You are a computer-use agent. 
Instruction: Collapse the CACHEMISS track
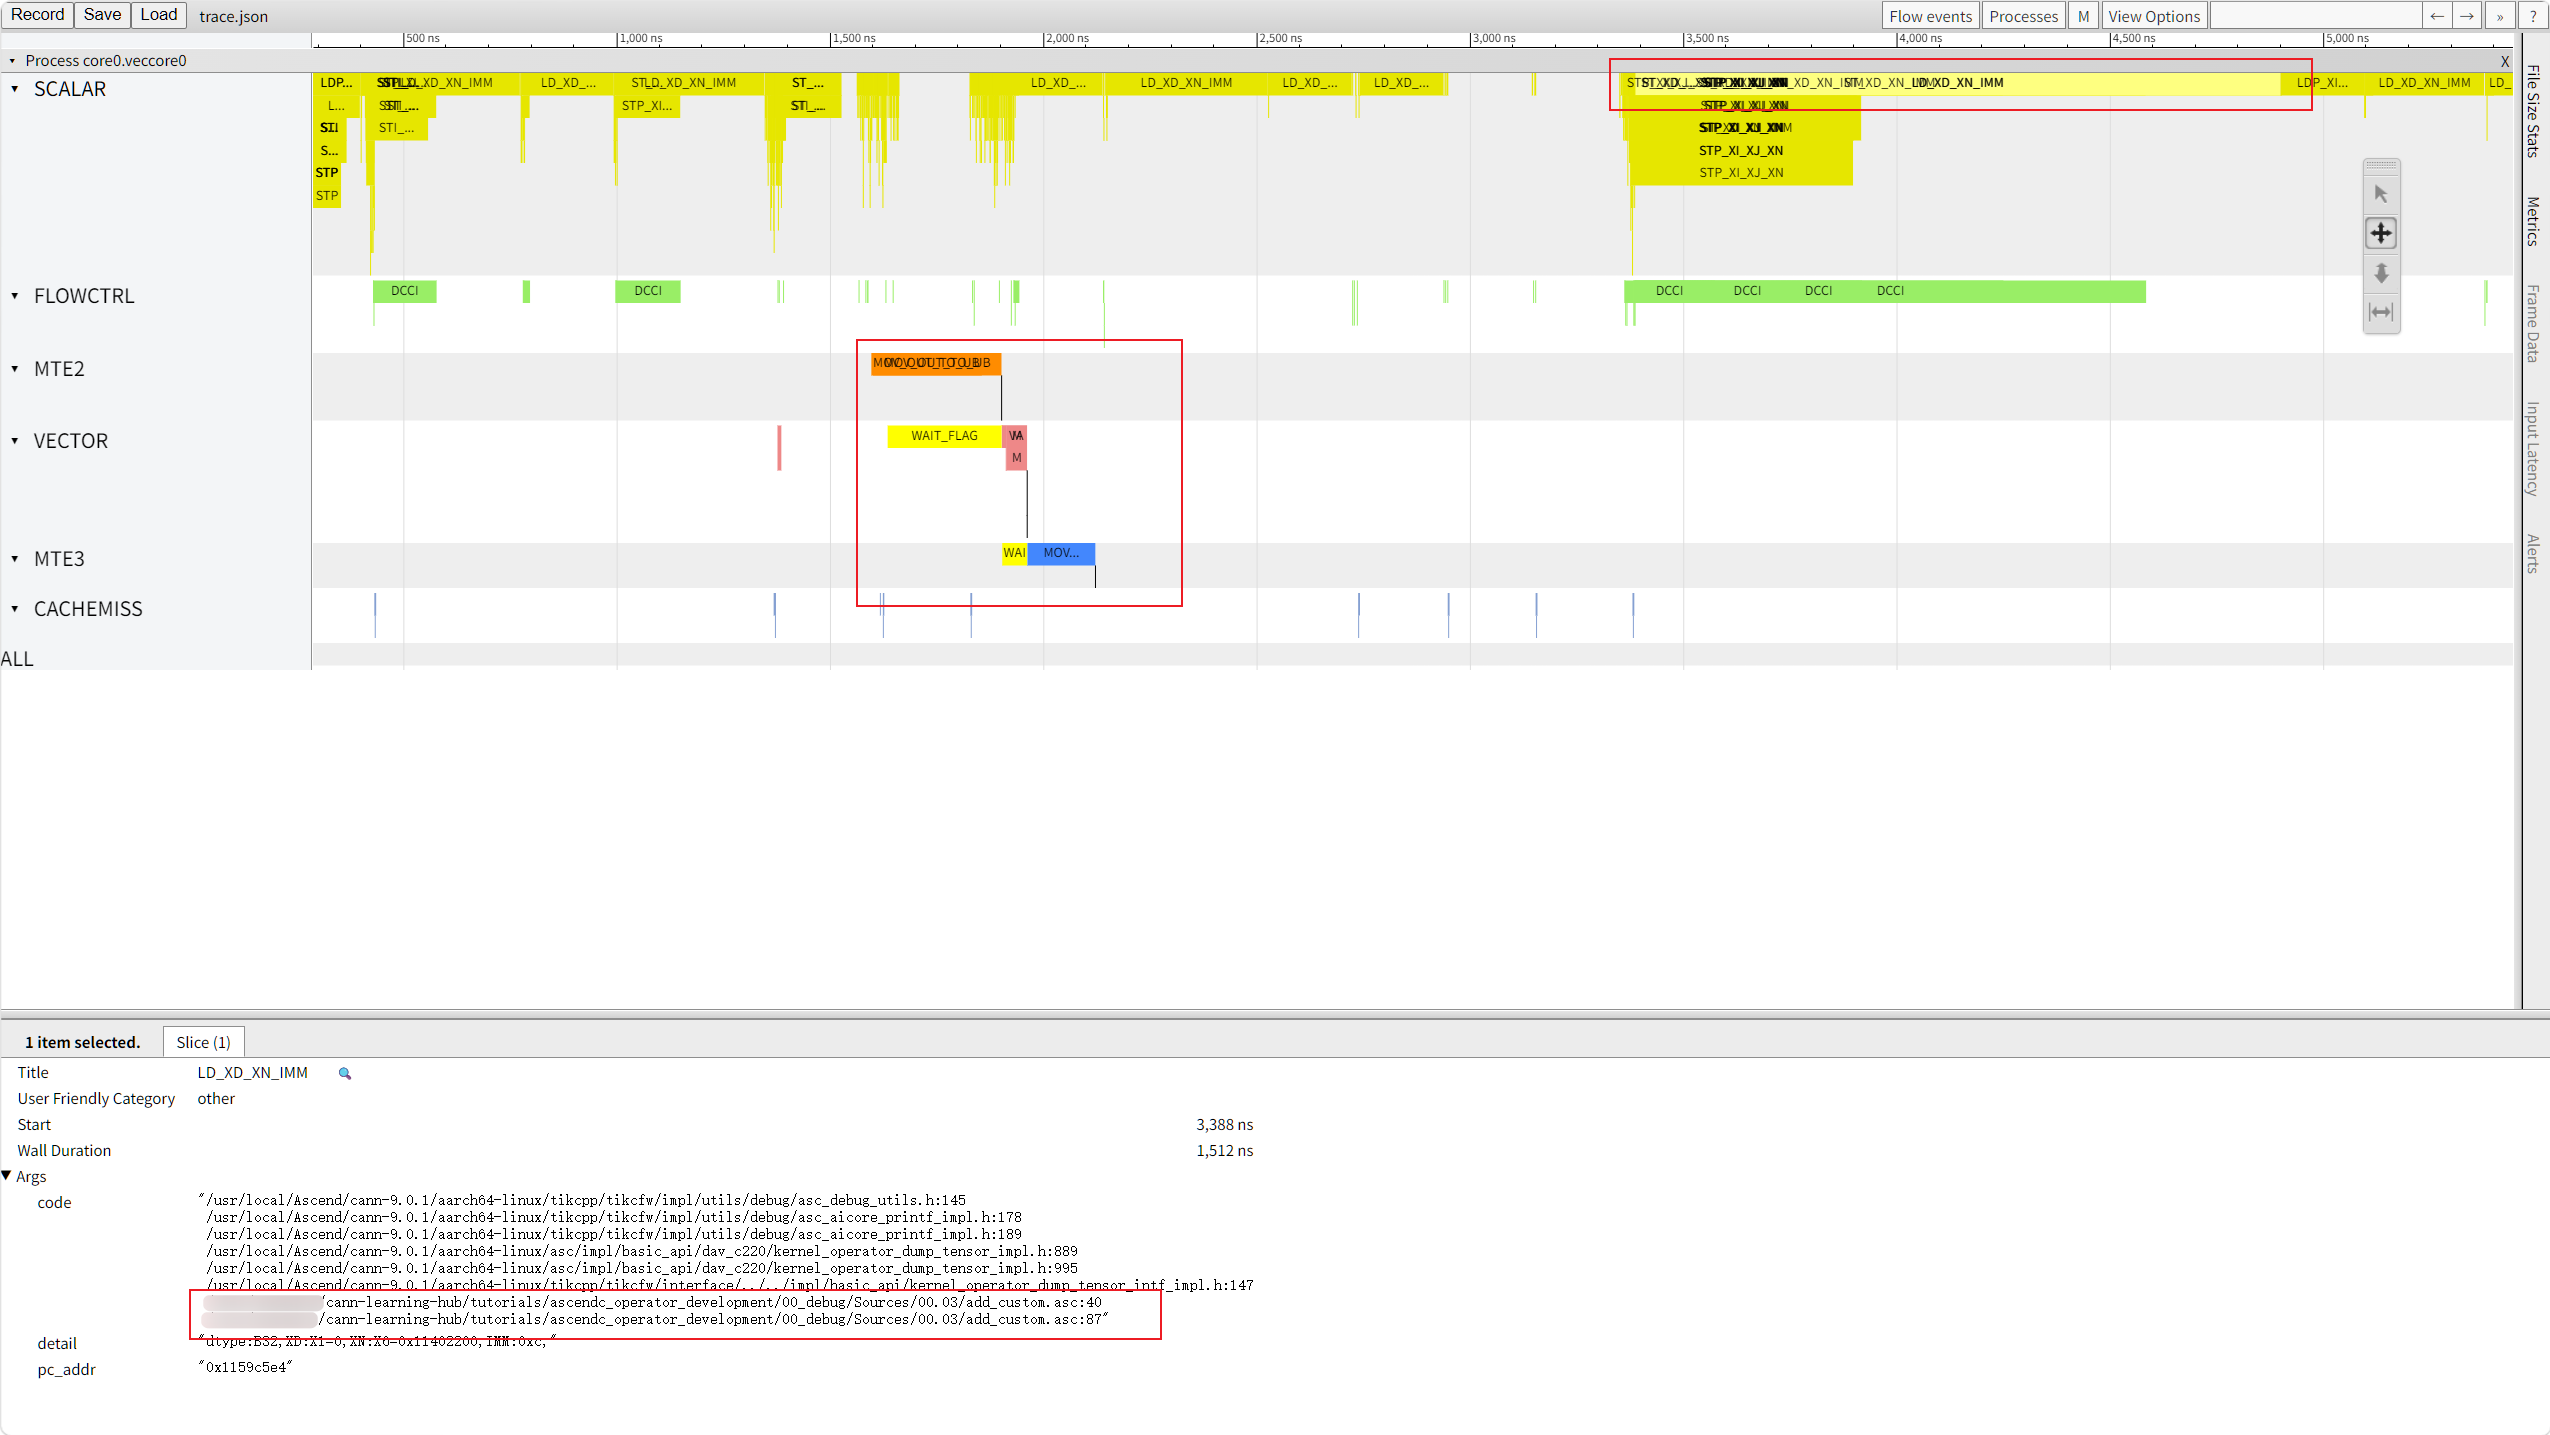coord(15,609)
